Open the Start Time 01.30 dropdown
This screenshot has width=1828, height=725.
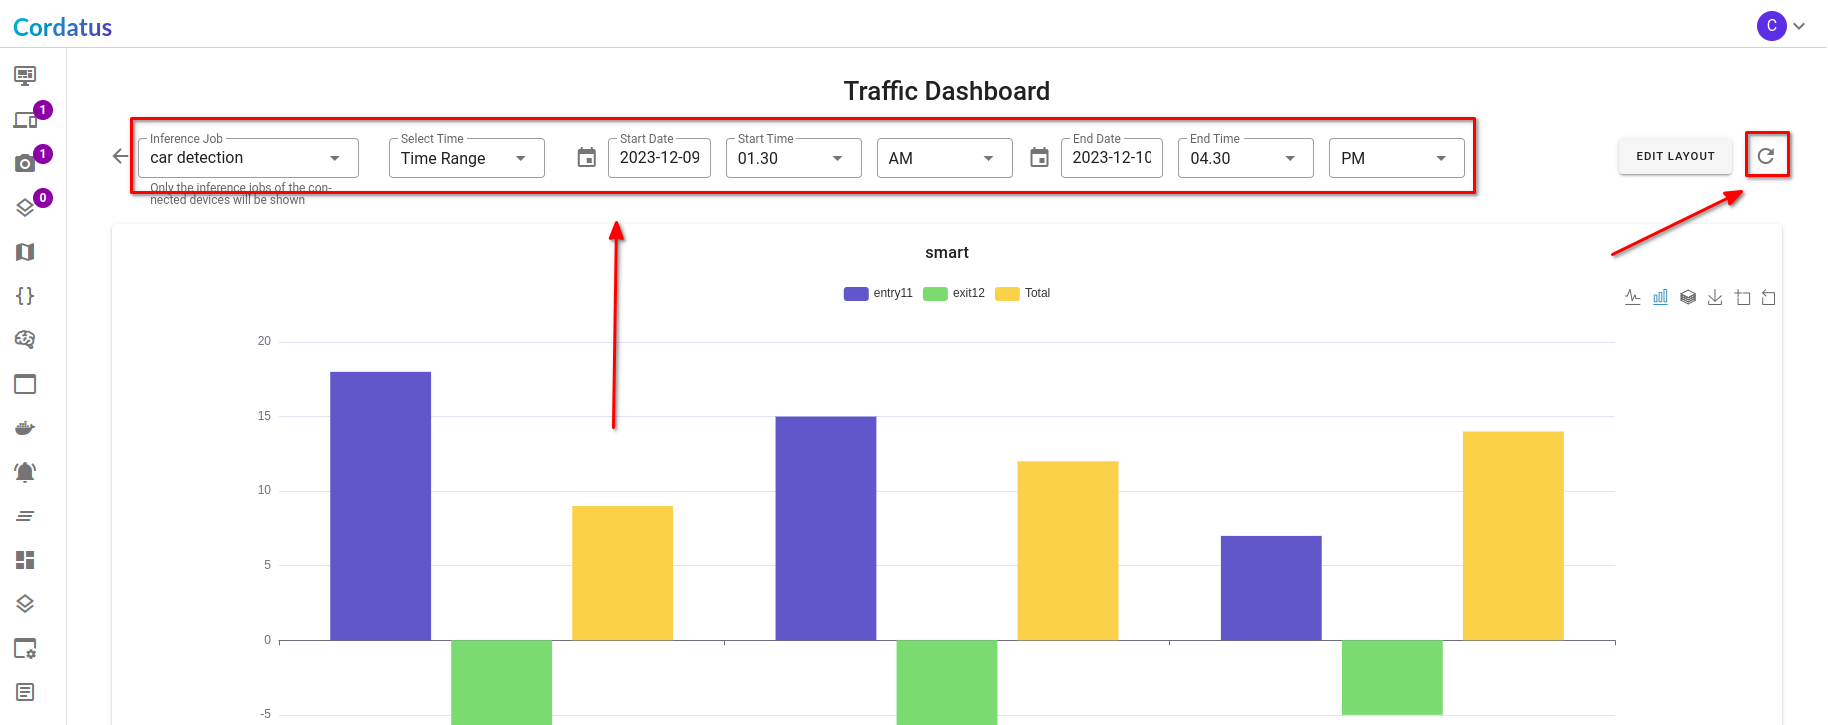pos(794,158)
